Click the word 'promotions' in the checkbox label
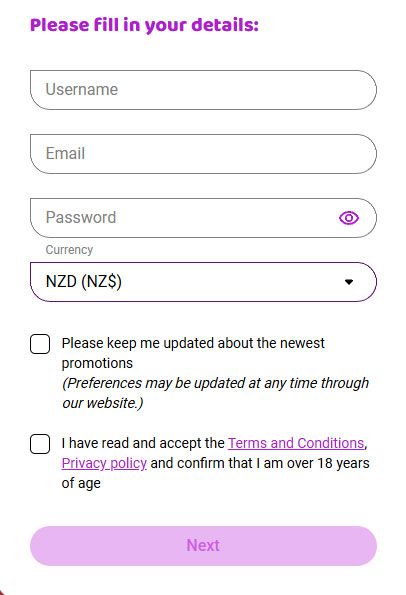 tap(97, 364)
